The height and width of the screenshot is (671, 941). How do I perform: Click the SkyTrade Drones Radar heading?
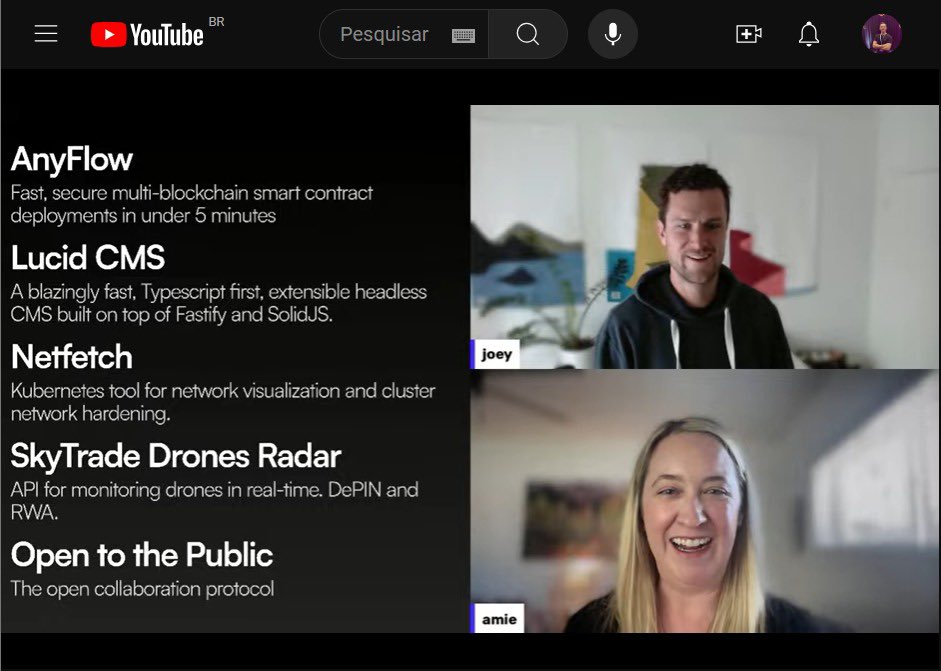tap(176, 456)
